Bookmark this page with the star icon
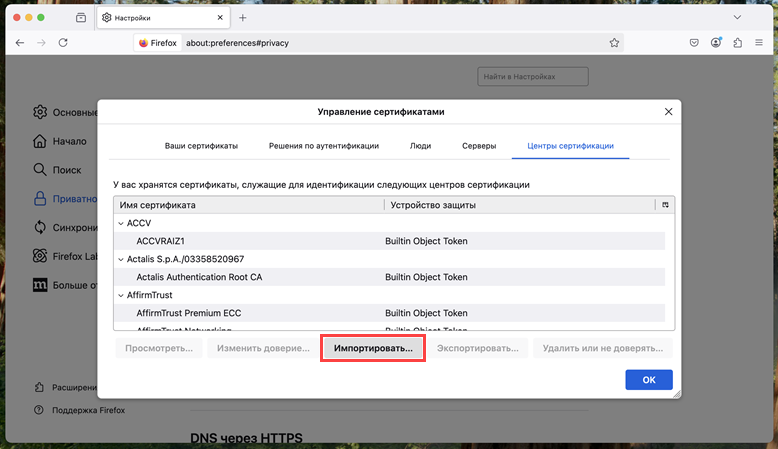778x449 pixels. tap(614, 43)
